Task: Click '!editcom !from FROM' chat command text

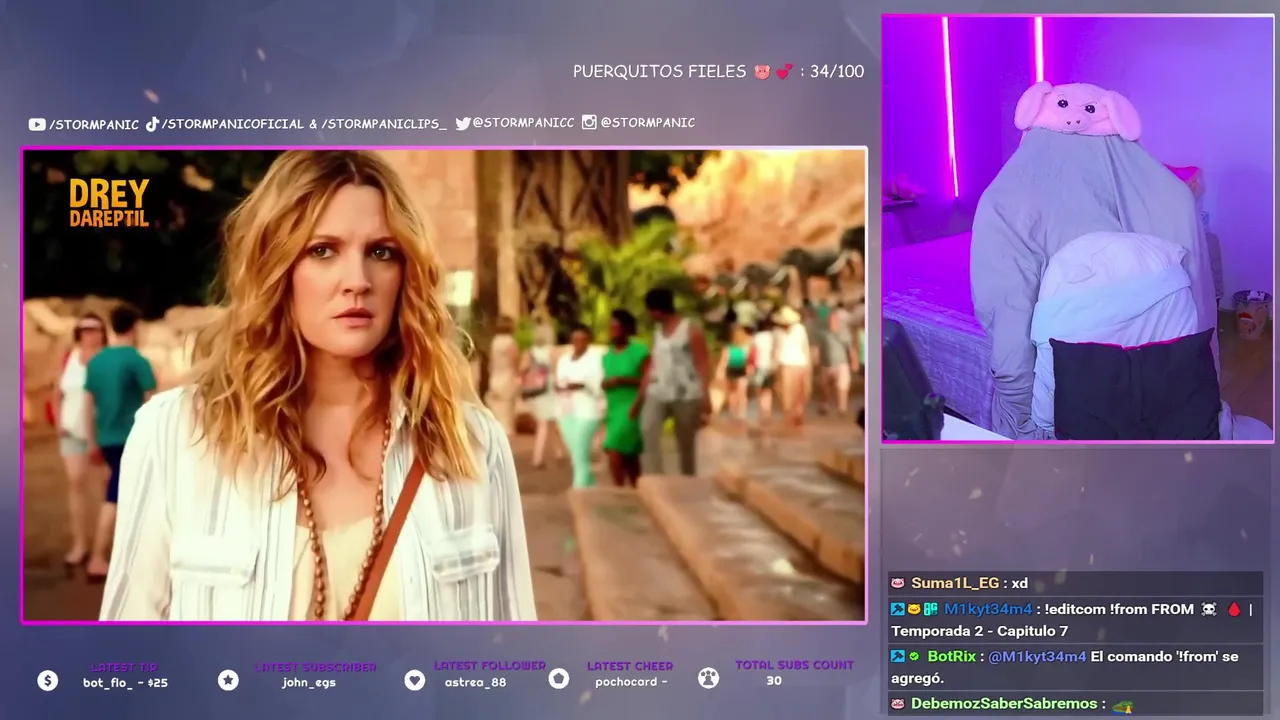Action: [x=1119, y=609]
